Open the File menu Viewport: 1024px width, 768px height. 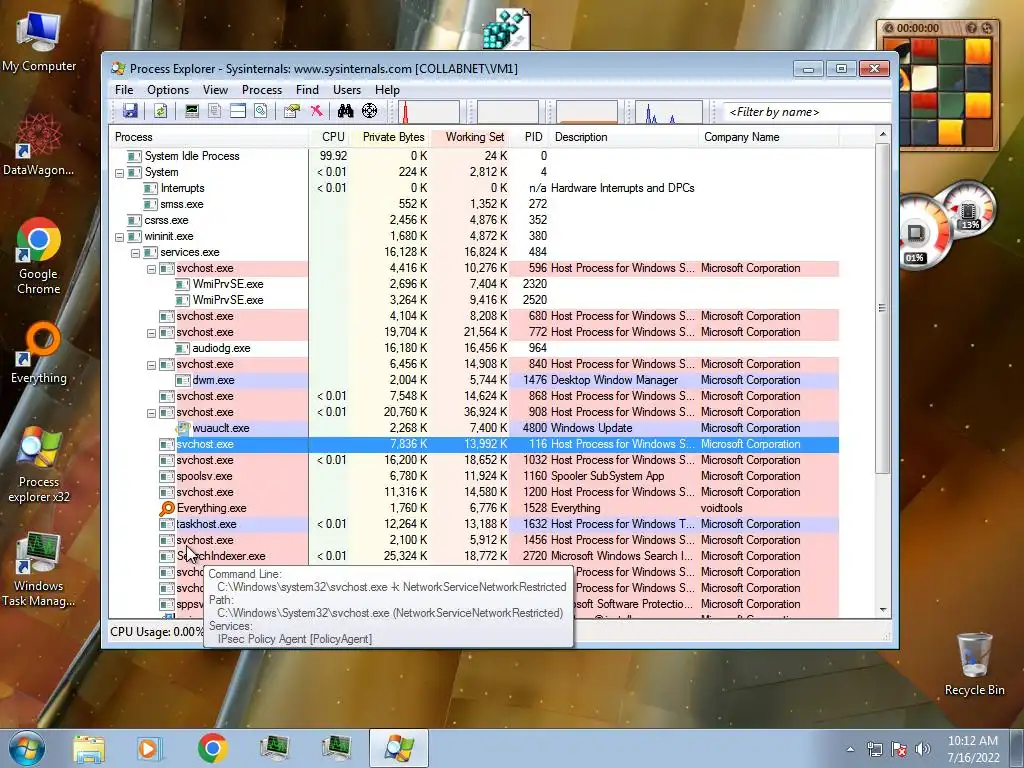(124, 89)
